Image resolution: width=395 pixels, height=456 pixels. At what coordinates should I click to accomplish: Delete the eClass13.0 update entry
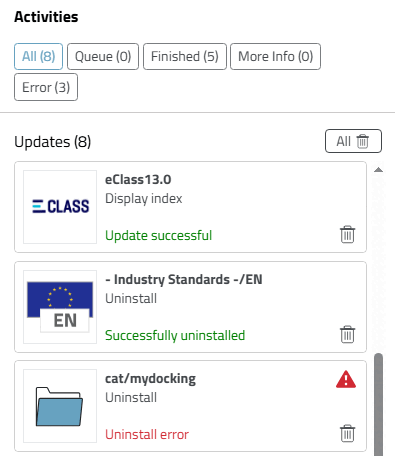tap(347, 235)
